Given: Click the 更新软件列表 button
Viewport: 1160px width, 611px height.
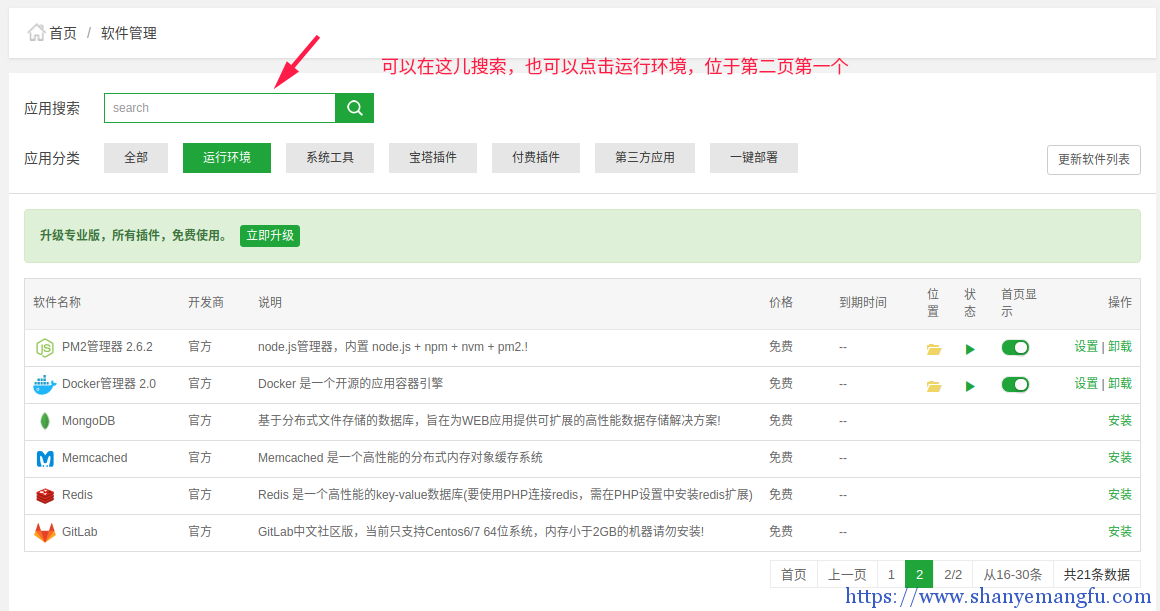Looking at the screenshot, I should coord(1093,160).
